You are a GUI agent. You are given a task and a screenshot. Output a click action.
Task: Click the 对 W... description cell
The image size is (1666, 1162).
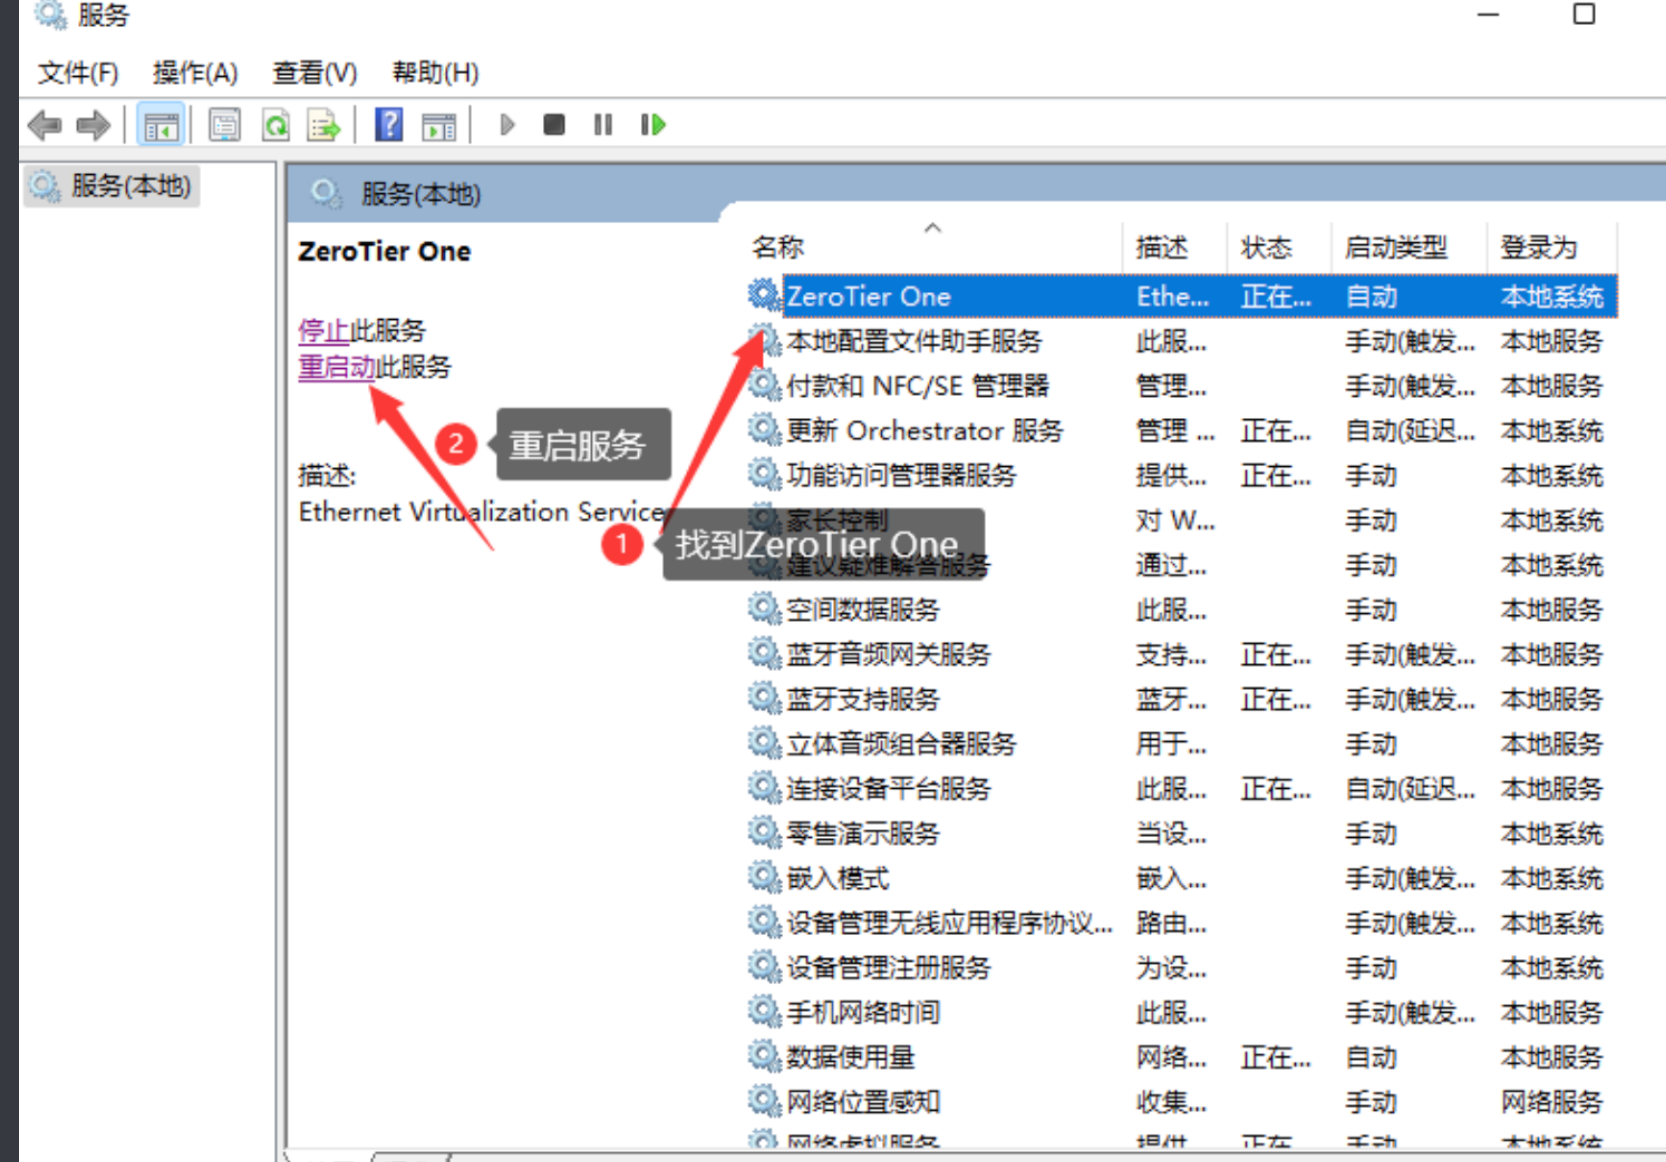[x=1175, y=521]
